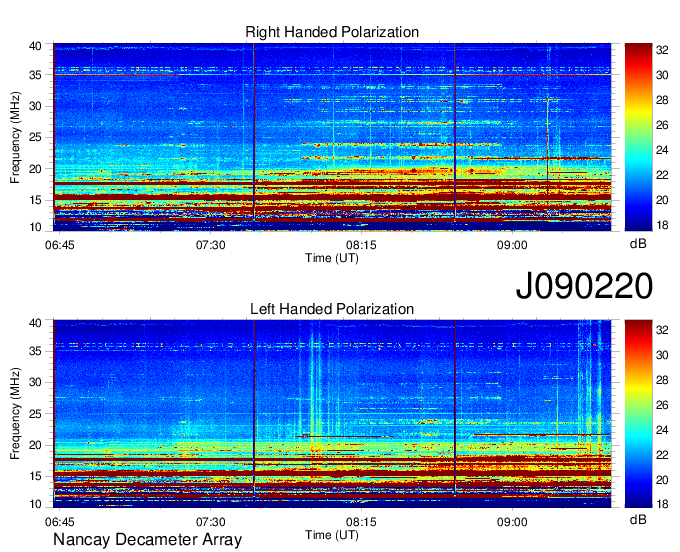Screen dimensions: 680x552
Task: Click the 40 MHz tick on Left Handed plot
Action: [36, 323]
